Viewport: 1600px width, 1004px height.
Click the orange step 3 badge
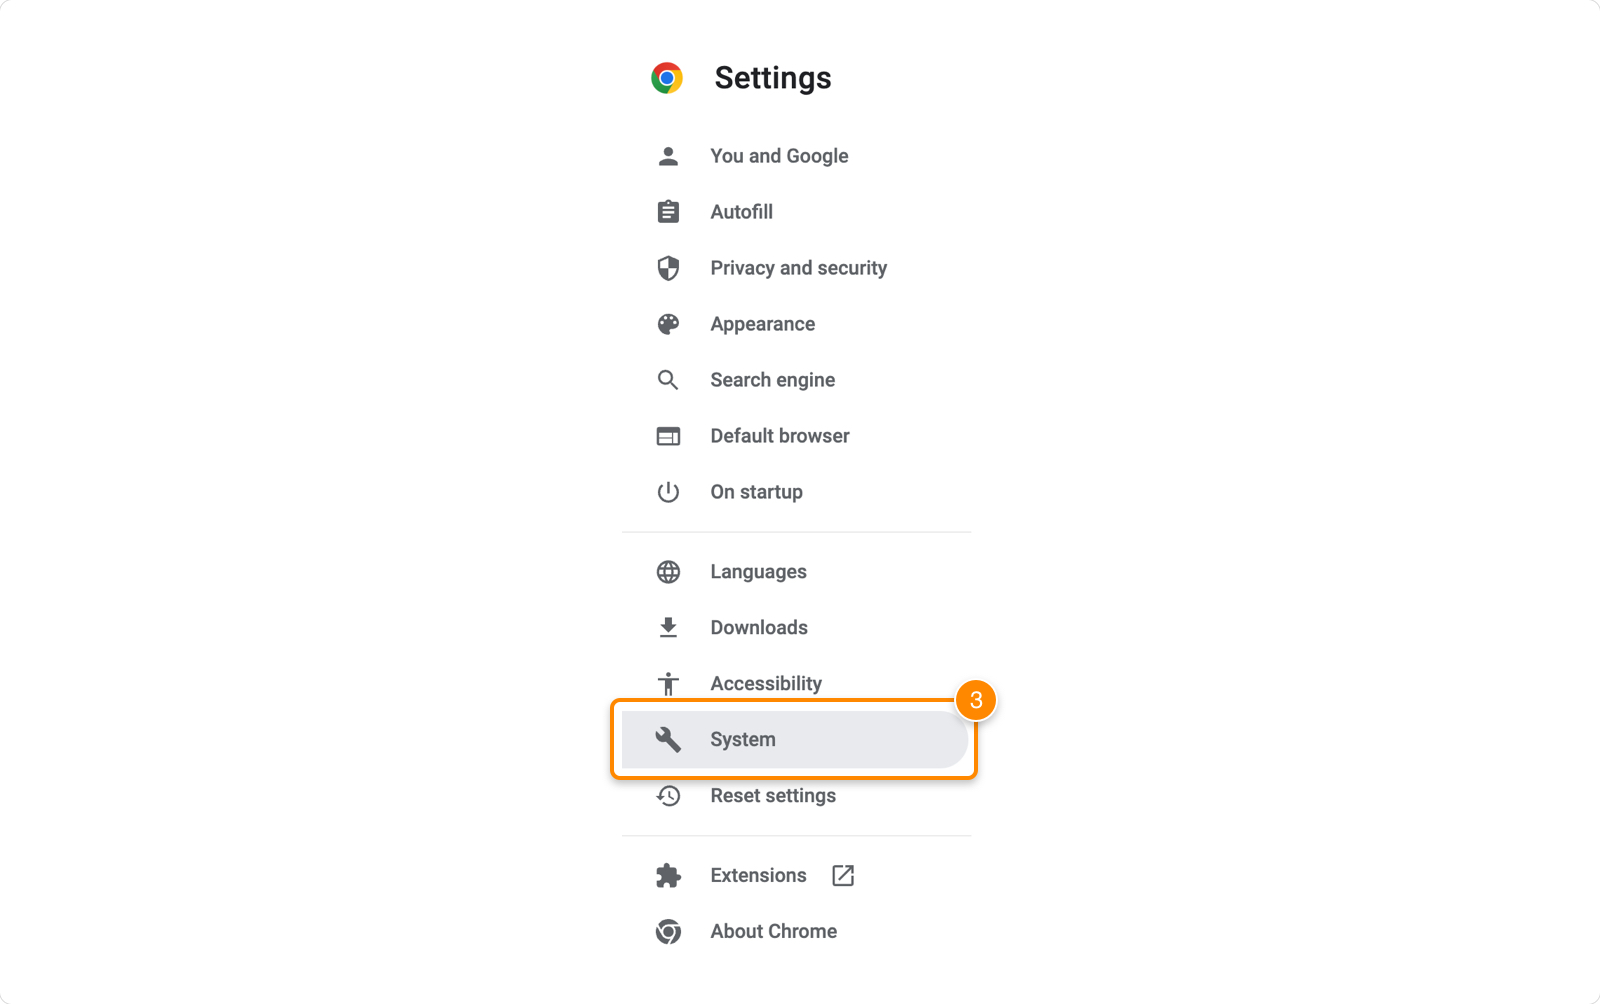click(x=975, y=702)
